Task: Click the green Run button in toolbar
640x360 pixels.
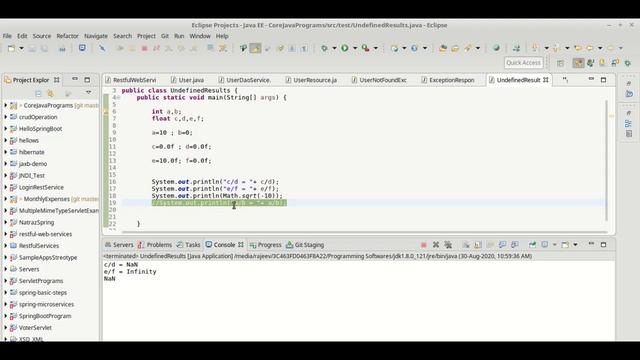Action: [x=345, y=48]
